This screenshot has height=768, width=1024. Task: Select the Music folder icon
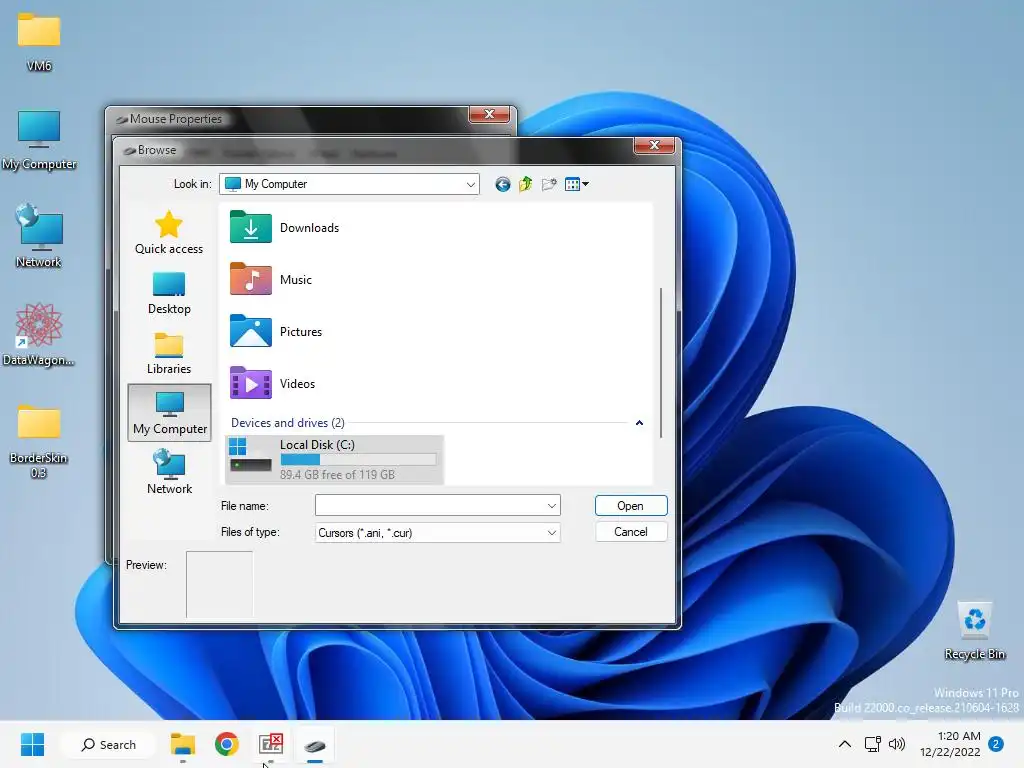(x=251, y=280)
